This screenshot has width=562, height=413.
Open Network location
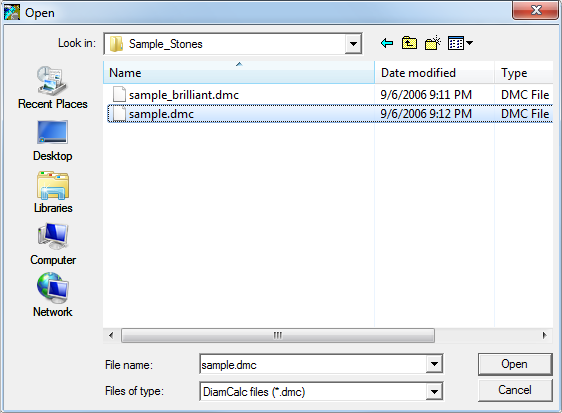53,295
